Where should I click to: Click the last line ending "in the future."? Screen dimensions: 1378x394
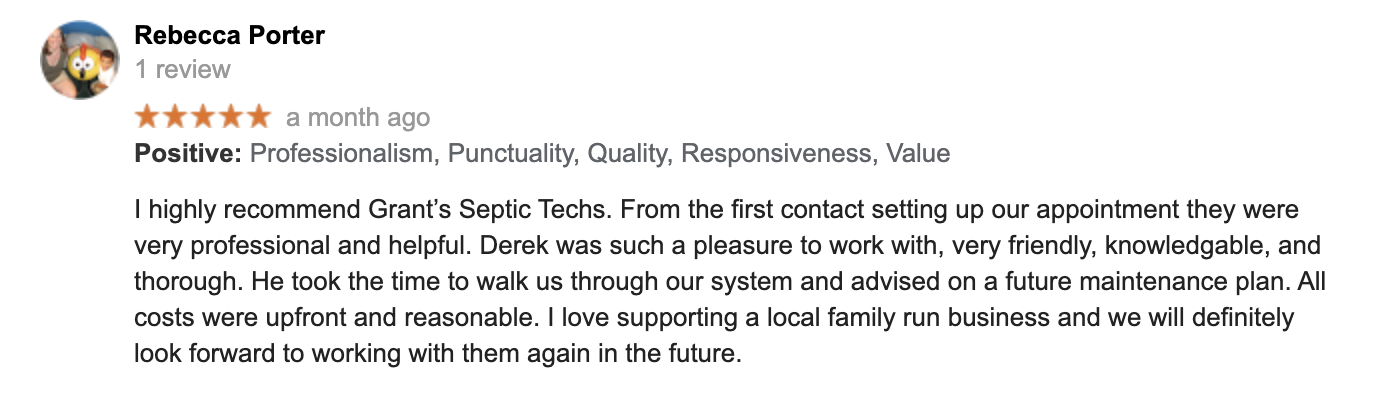(438, 354)
